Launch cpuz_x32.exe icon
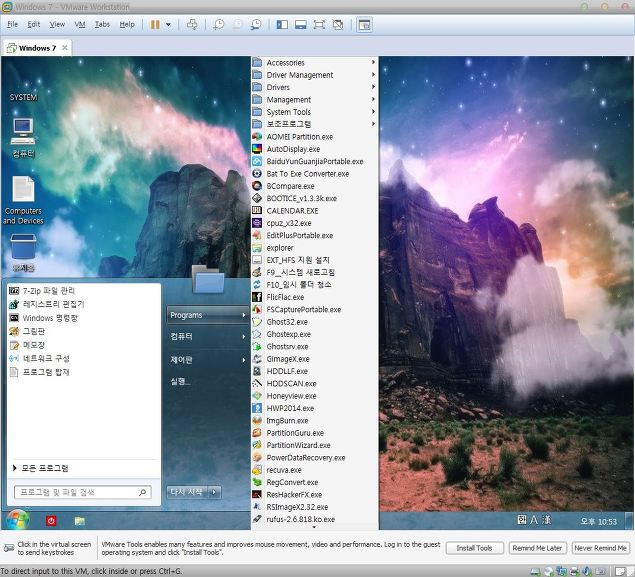Screen dimensions: 635x577 (257, 223)
